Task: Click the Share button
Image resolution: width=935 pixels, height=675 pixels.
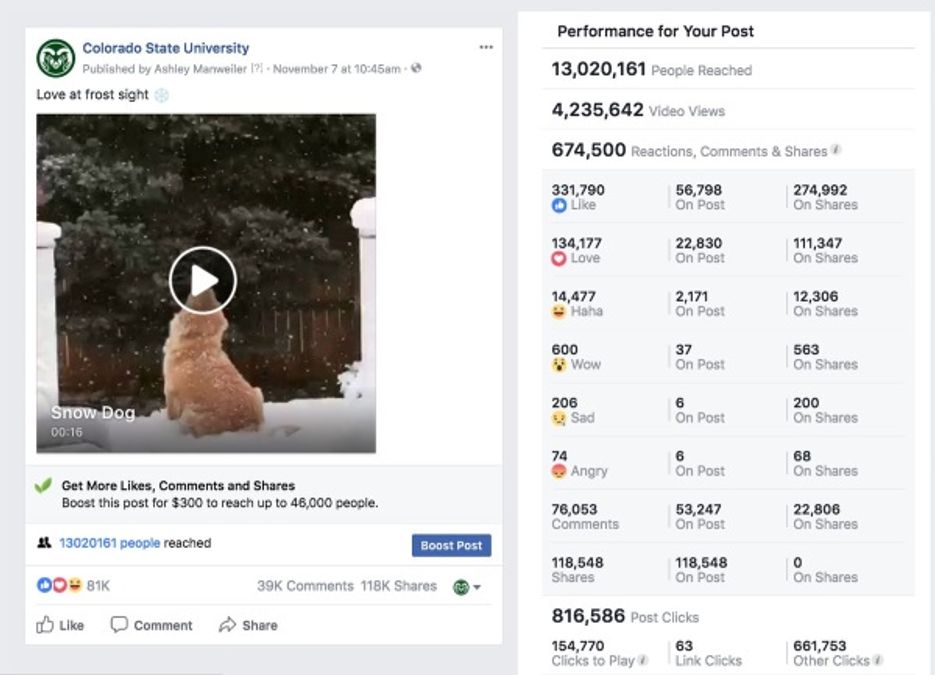Action: pyautogui.click(x=248, y=625)
